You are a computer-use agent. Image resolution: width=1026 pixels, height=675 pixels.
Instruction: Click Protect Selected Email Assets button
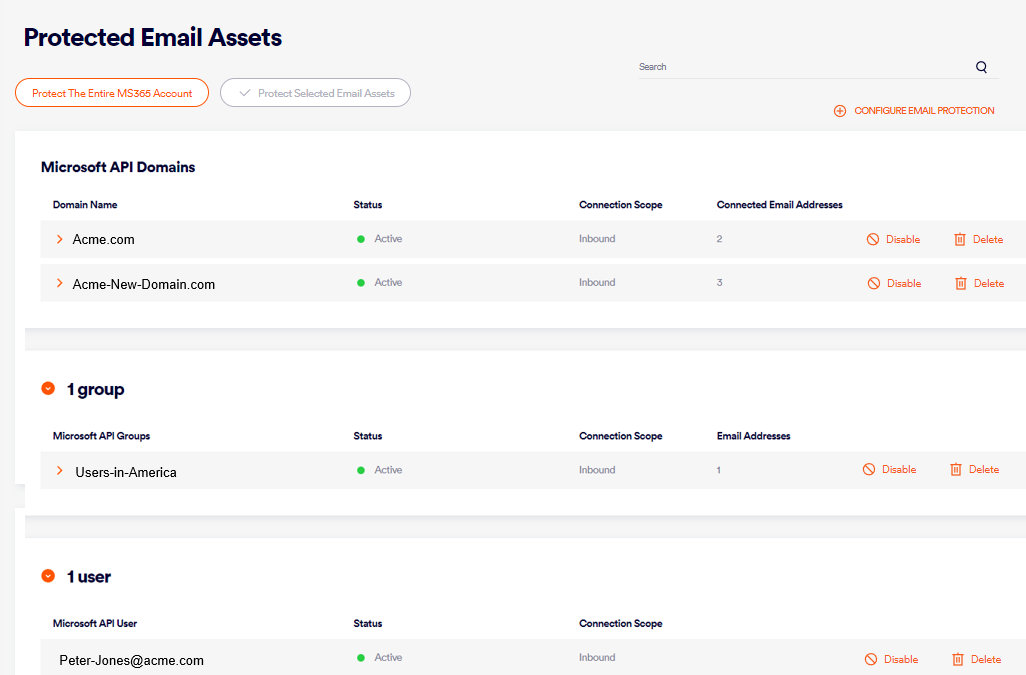tap(315, 93)
